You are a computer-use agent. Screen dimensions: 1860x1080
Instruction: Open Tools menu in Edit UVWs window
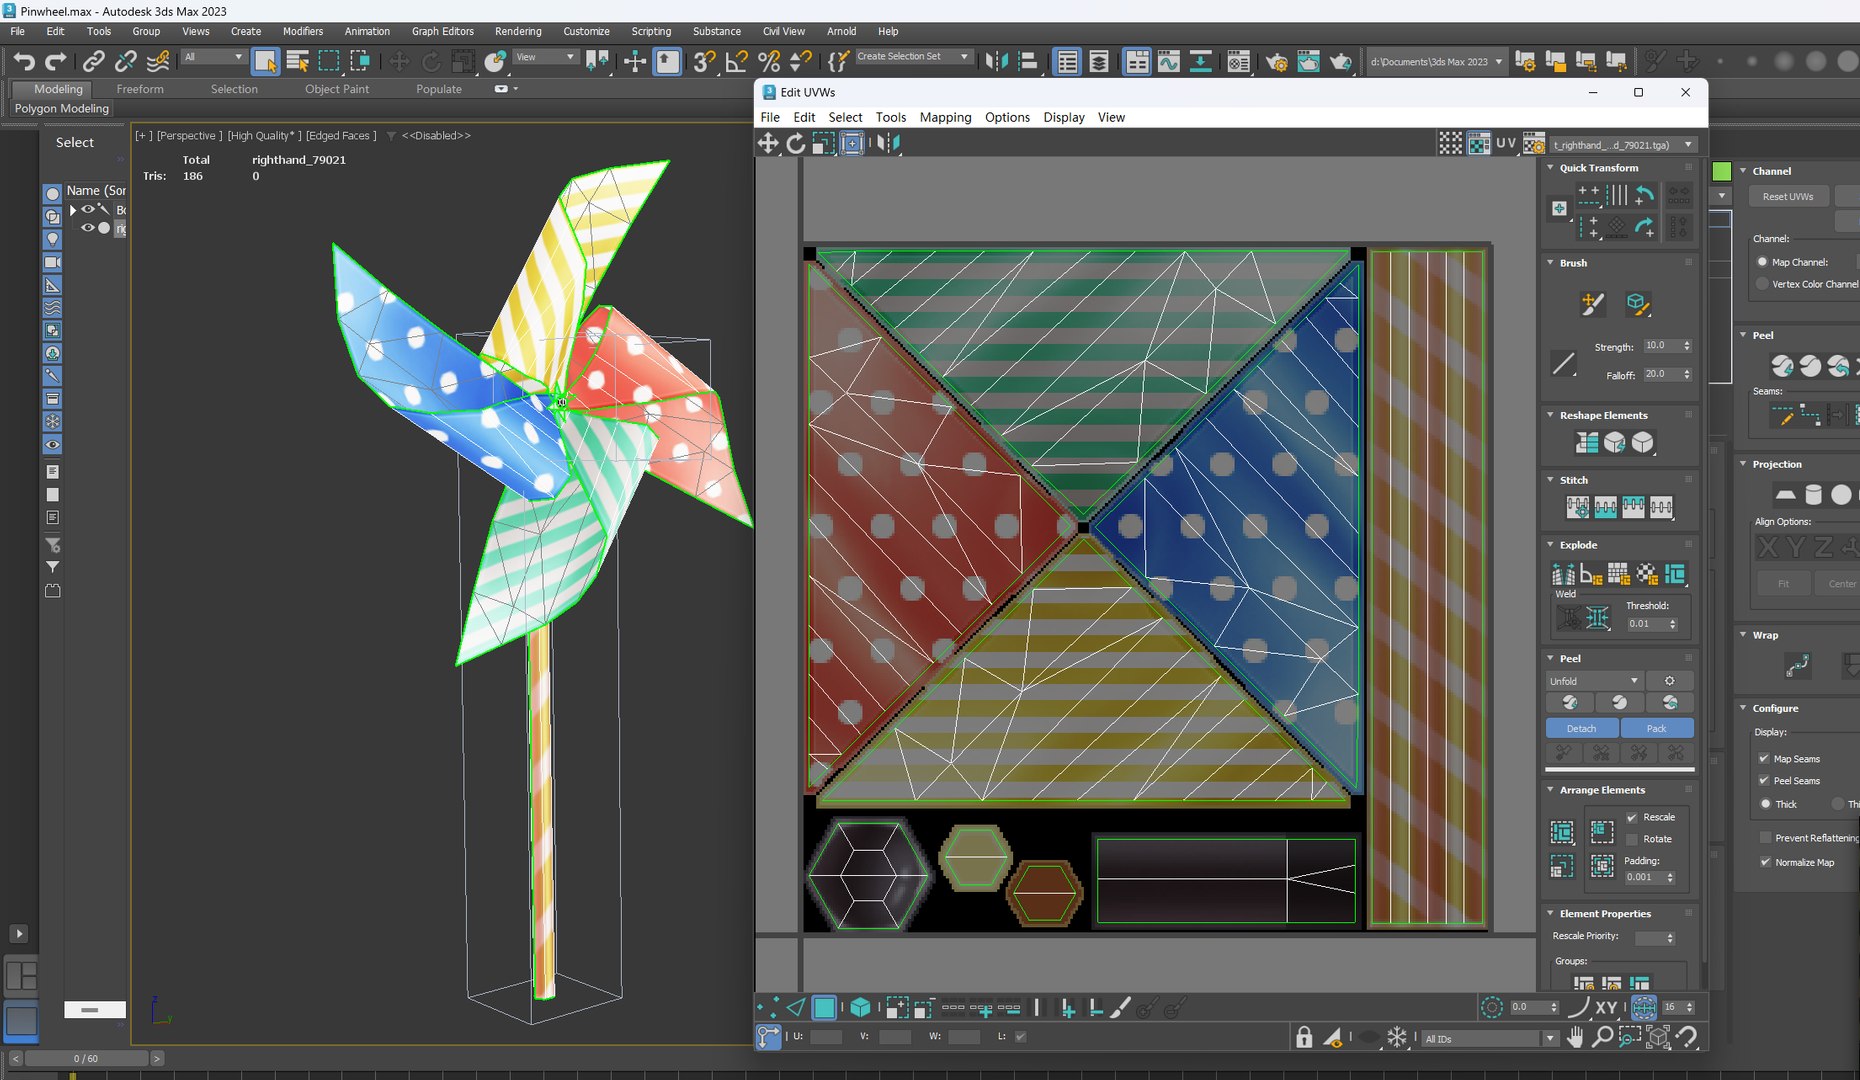click(890, 117)
